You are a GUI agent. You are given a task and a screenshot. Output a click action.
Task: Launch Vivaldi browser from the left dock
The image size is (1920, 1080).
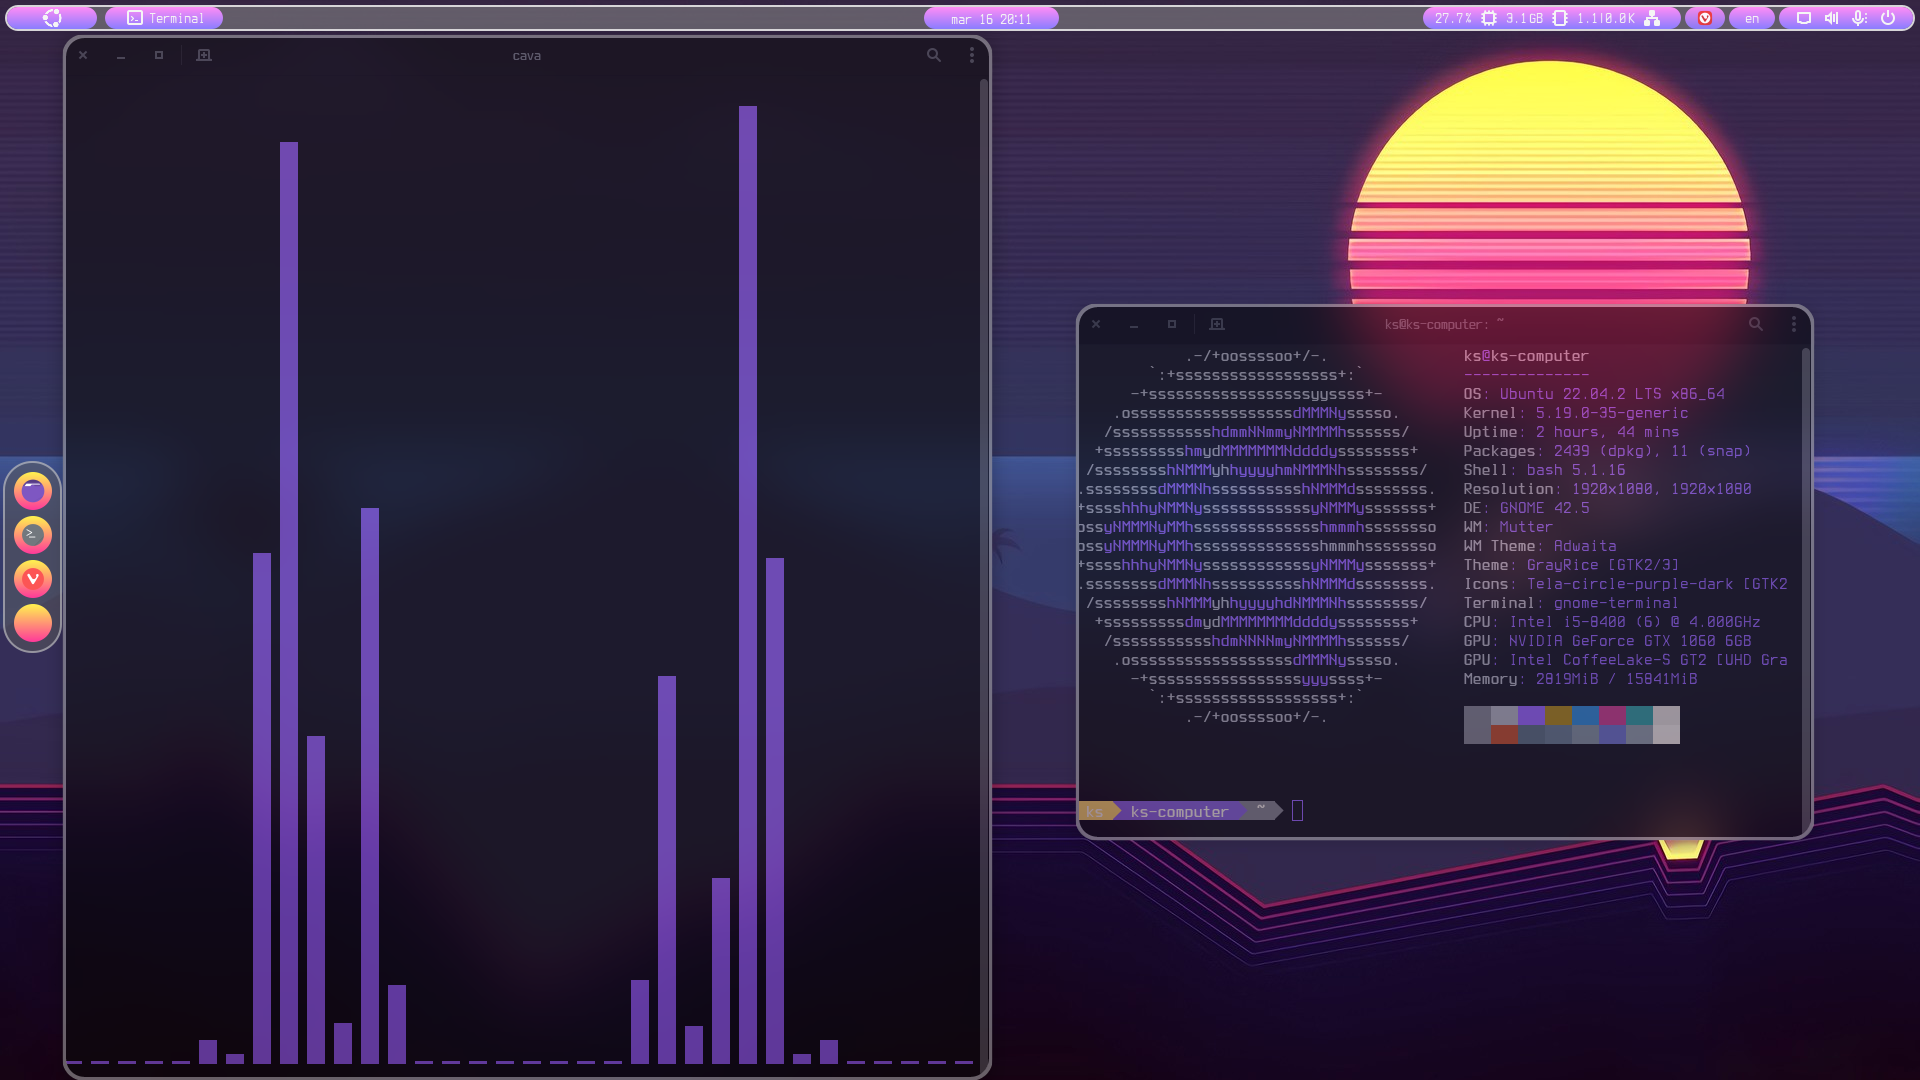tap(33, 580)
